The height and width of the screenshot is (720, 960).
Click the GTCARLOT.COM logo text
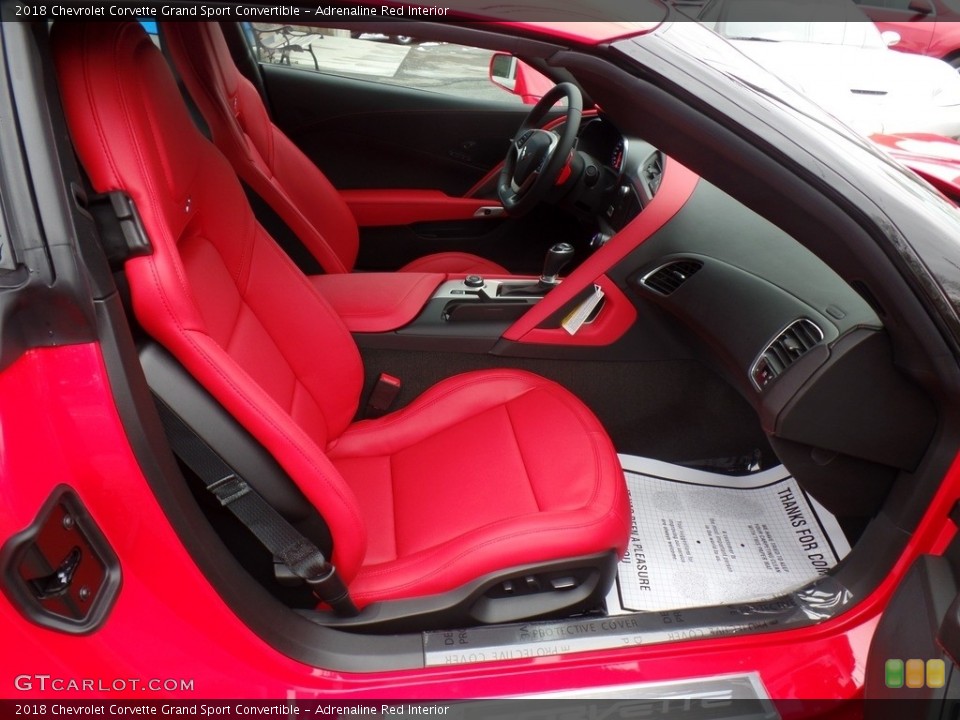coord(104,683)
